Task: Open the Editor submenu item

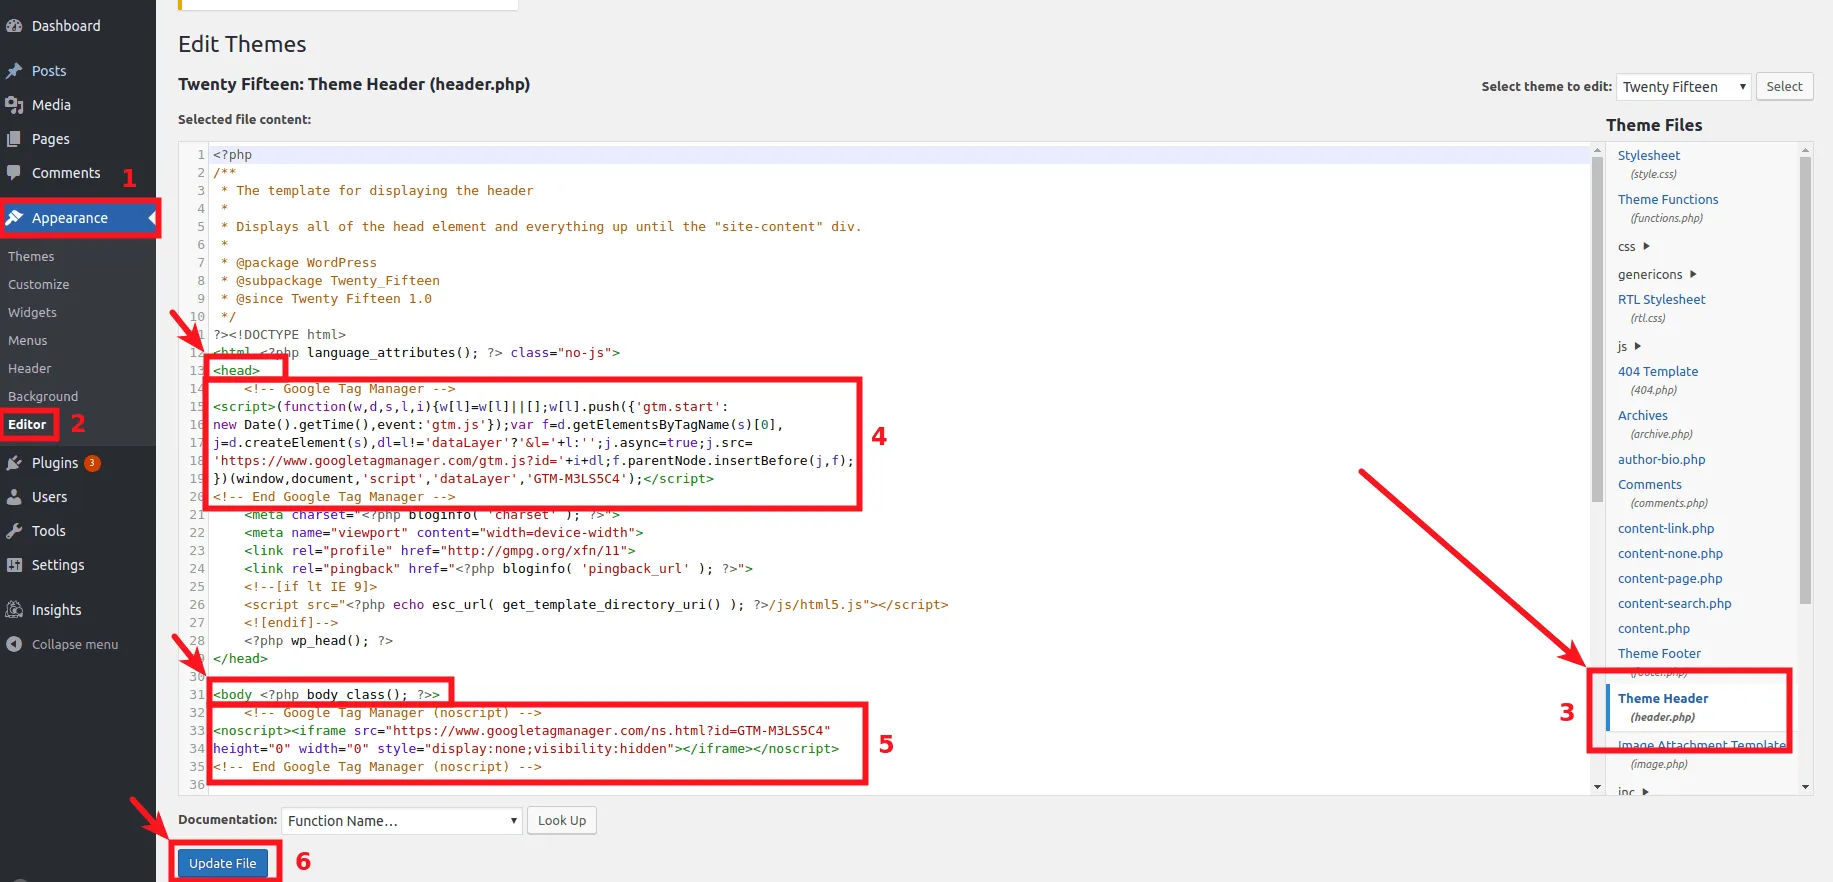Action: click(27, 425)
